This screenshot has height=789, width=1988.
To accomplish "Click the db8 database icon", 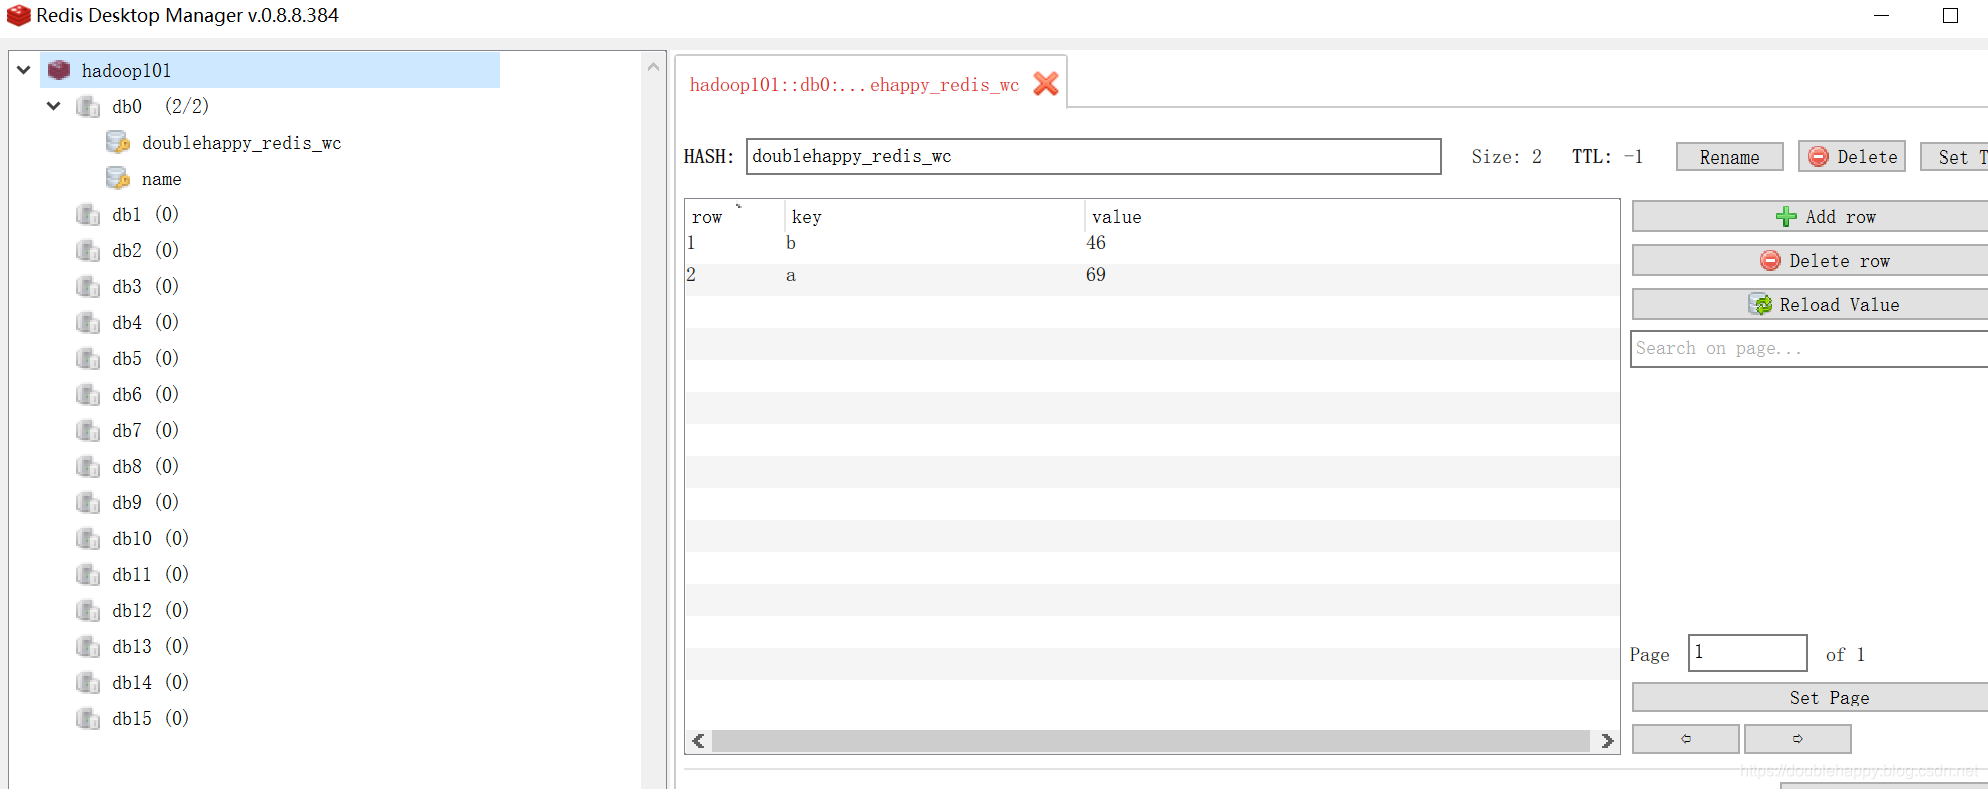I will pyautogui.click(x=88, y=466).
